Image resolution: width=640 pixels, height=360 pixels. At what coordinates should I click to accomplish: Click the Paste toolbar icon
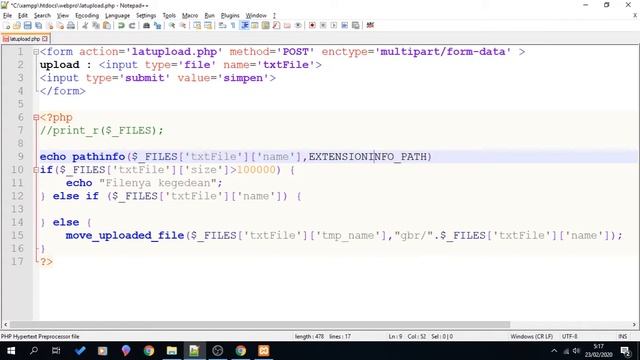coord(107,25)
